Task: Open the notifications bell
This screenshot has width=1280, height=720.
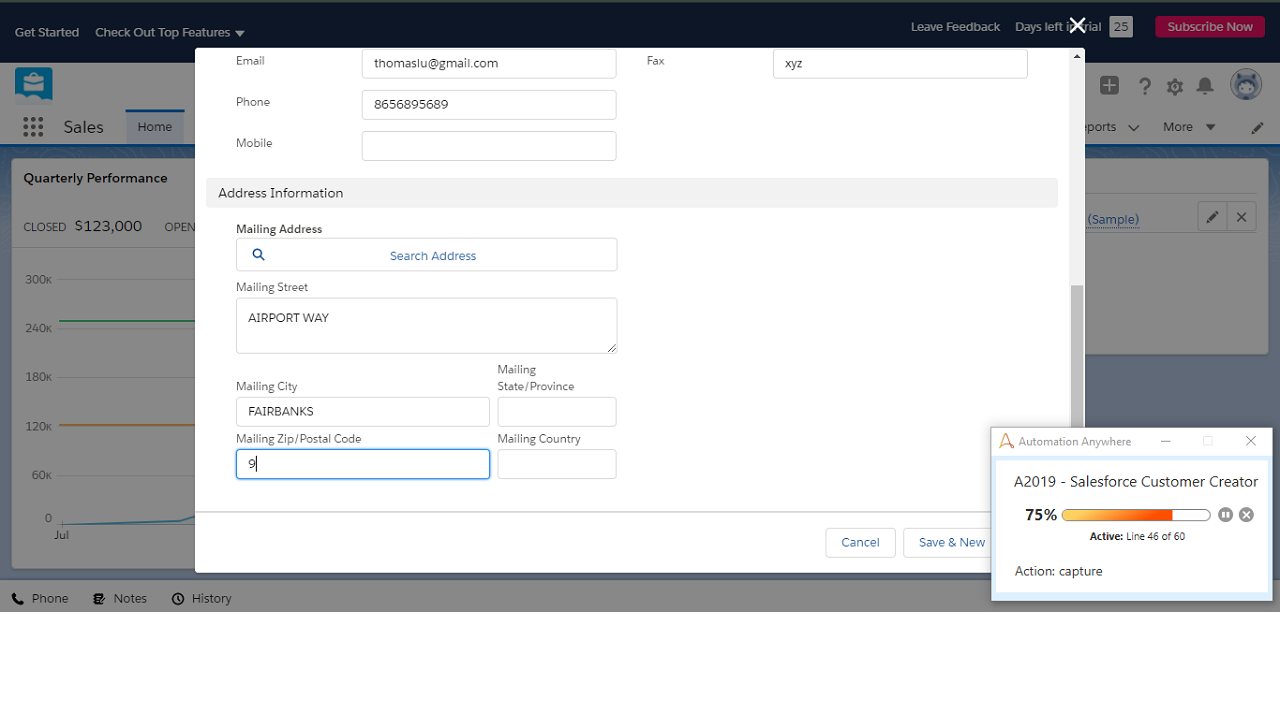Action: point(1205,86)
